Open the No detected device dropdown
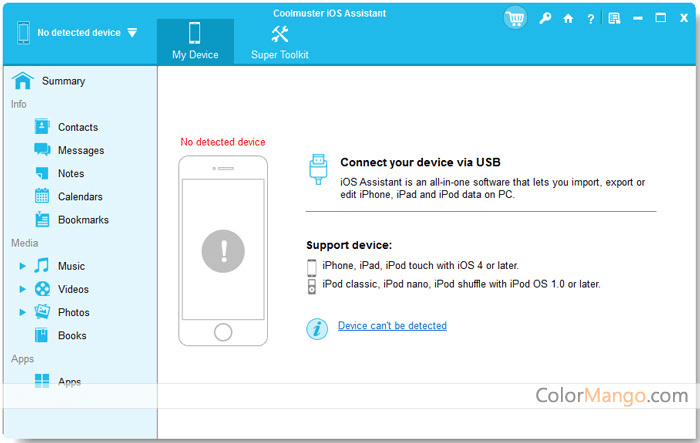Viewport: 700px width, 443px height. pos(132,33)
